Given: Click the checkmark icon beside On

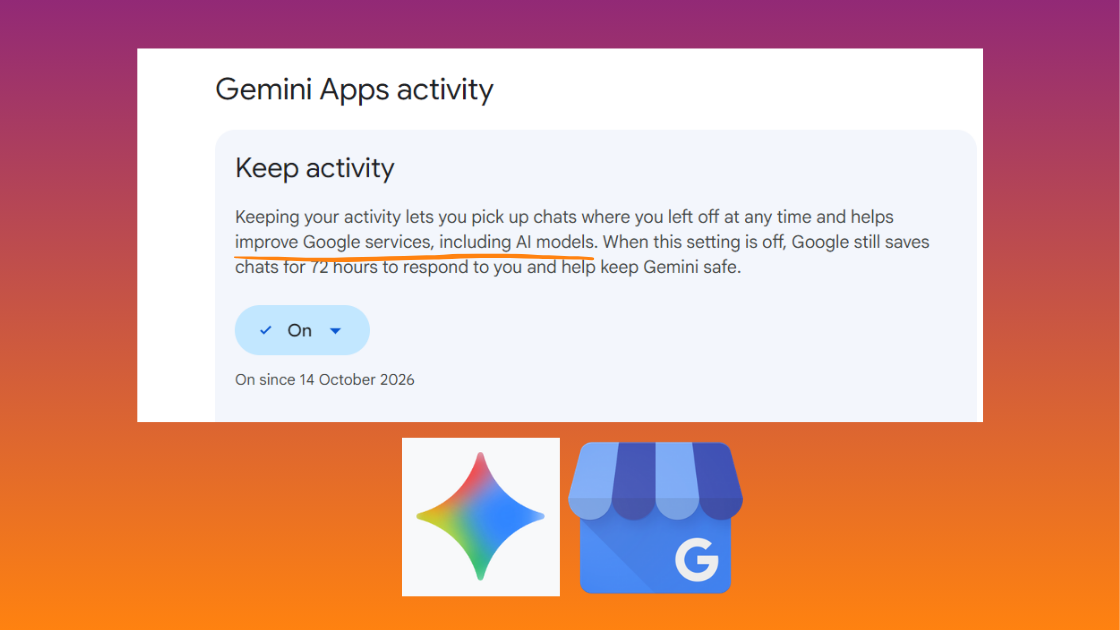Looking at the screenshot, I should (266, 330).
